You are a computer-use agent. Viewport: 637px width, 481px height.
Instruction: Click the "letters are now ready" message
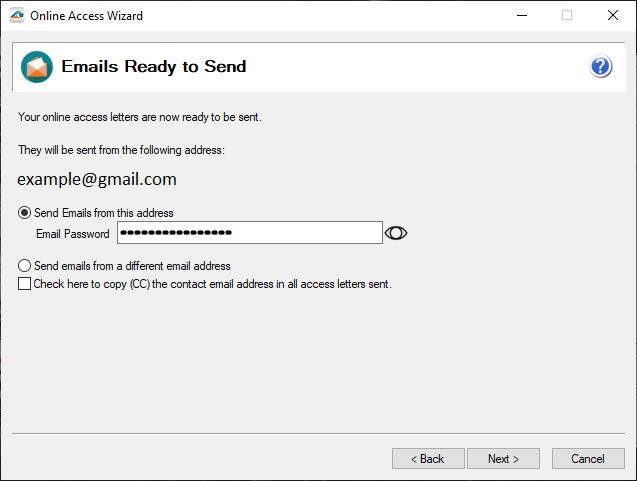click(139, 118)
